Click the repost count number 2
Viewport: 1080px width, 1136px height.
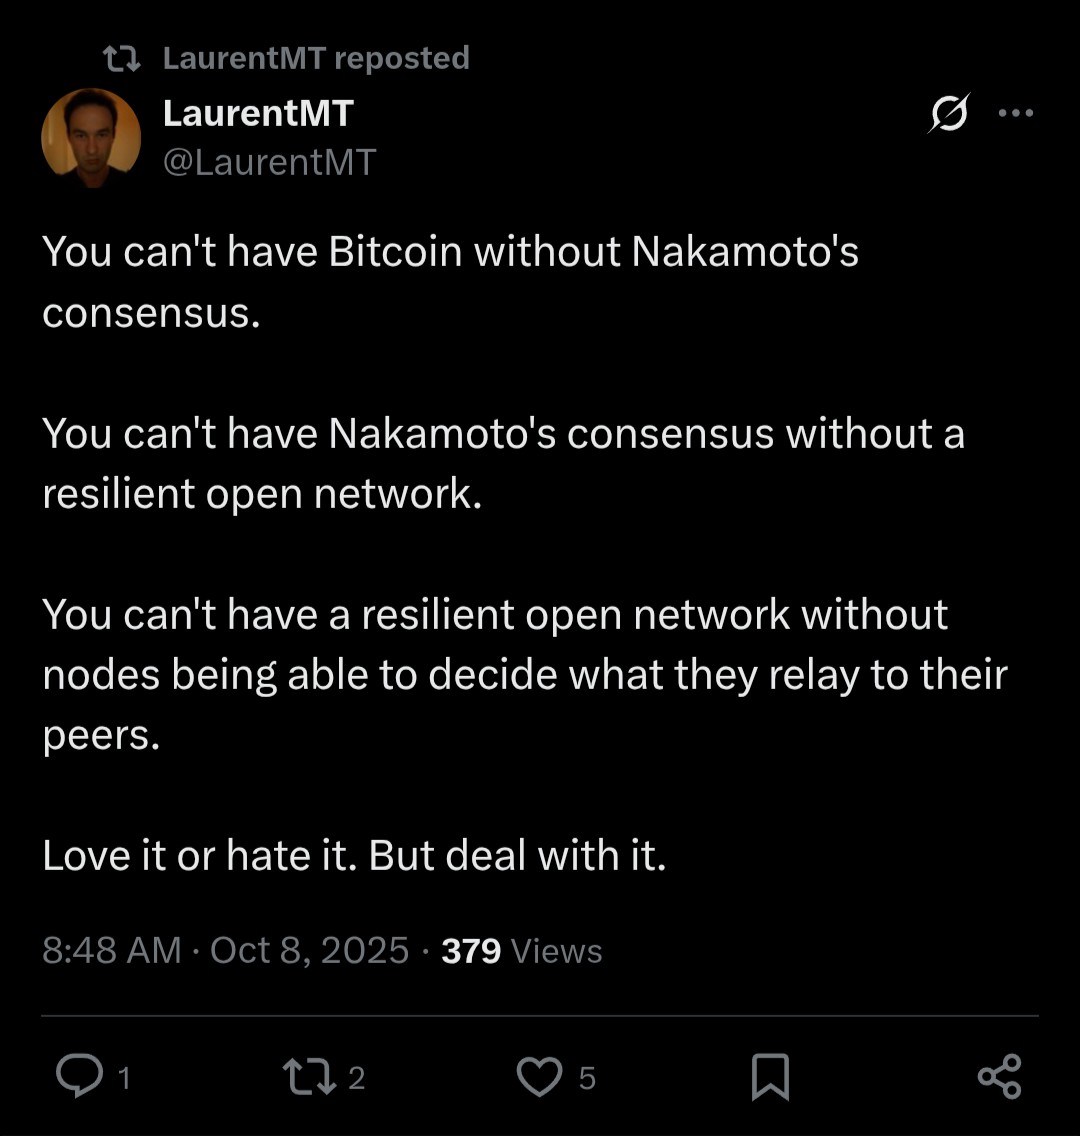tap(357, 1078)
